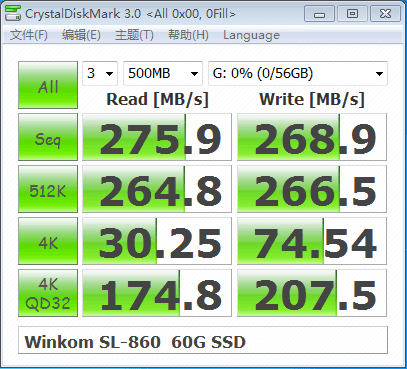Click the 4K QD32 read value 174.8
The height and width of the screenshot is (369, 407).
(157, 293)
